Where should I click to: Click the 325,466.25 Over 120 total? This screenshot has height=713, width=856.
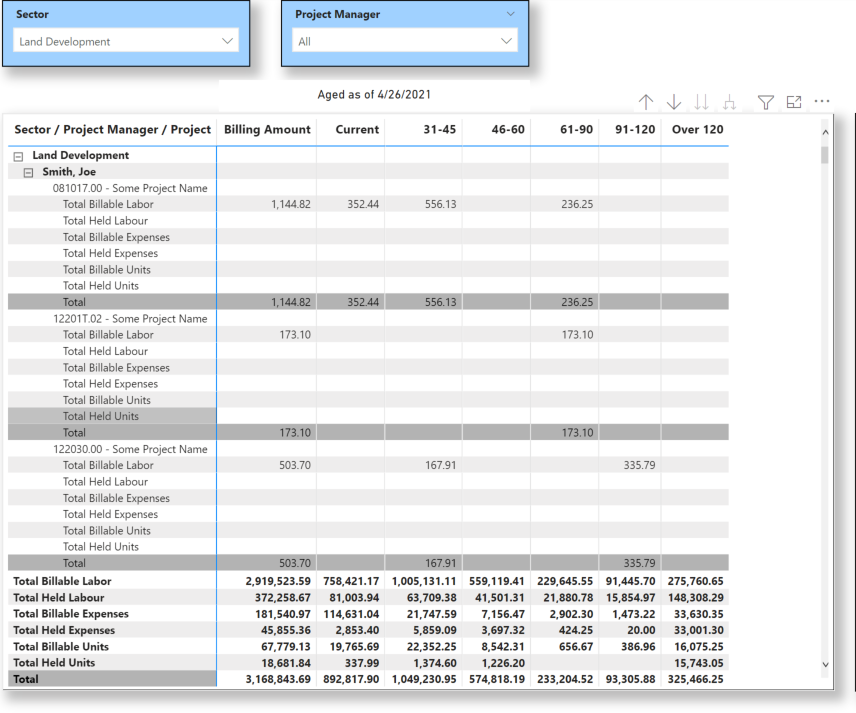pos(695,679)
